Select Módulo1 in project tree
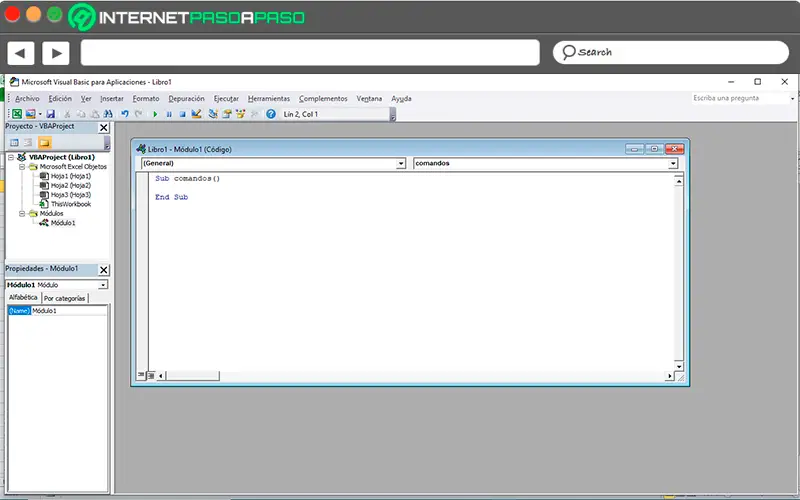Viewport: 800px width, 500px height. [x=62, y=223]
